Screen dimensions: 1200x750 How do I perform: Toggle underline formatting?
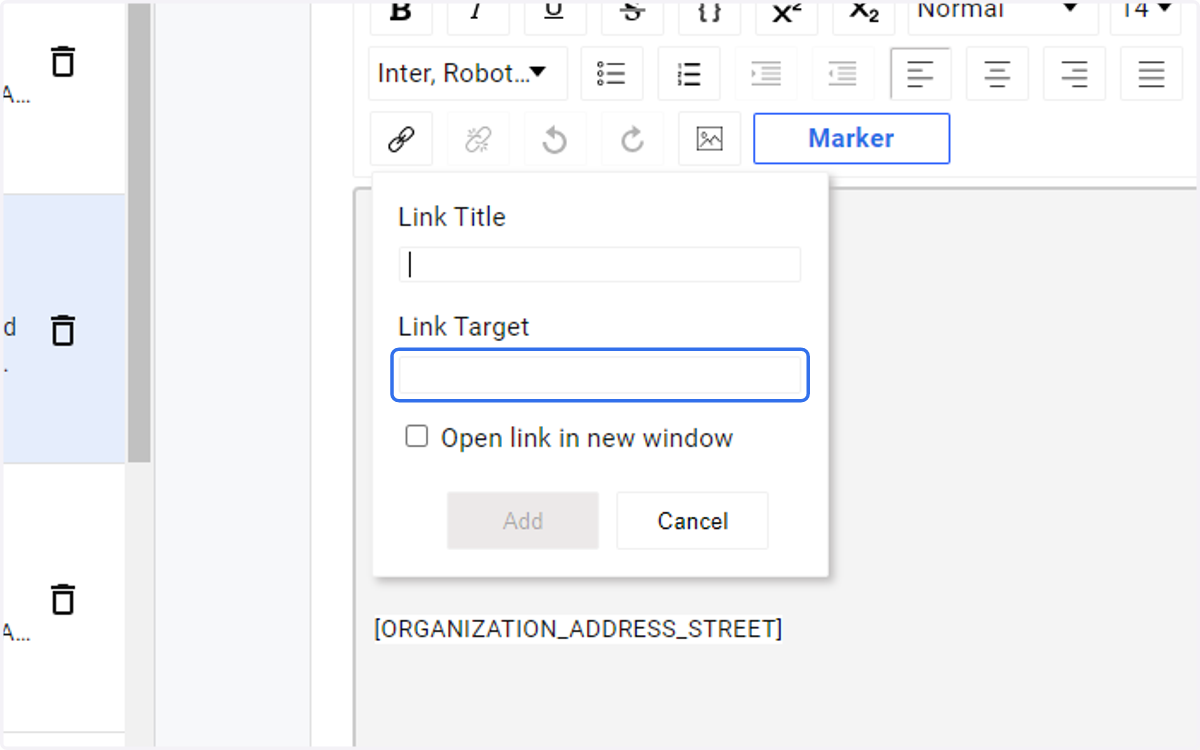point(555,16)
